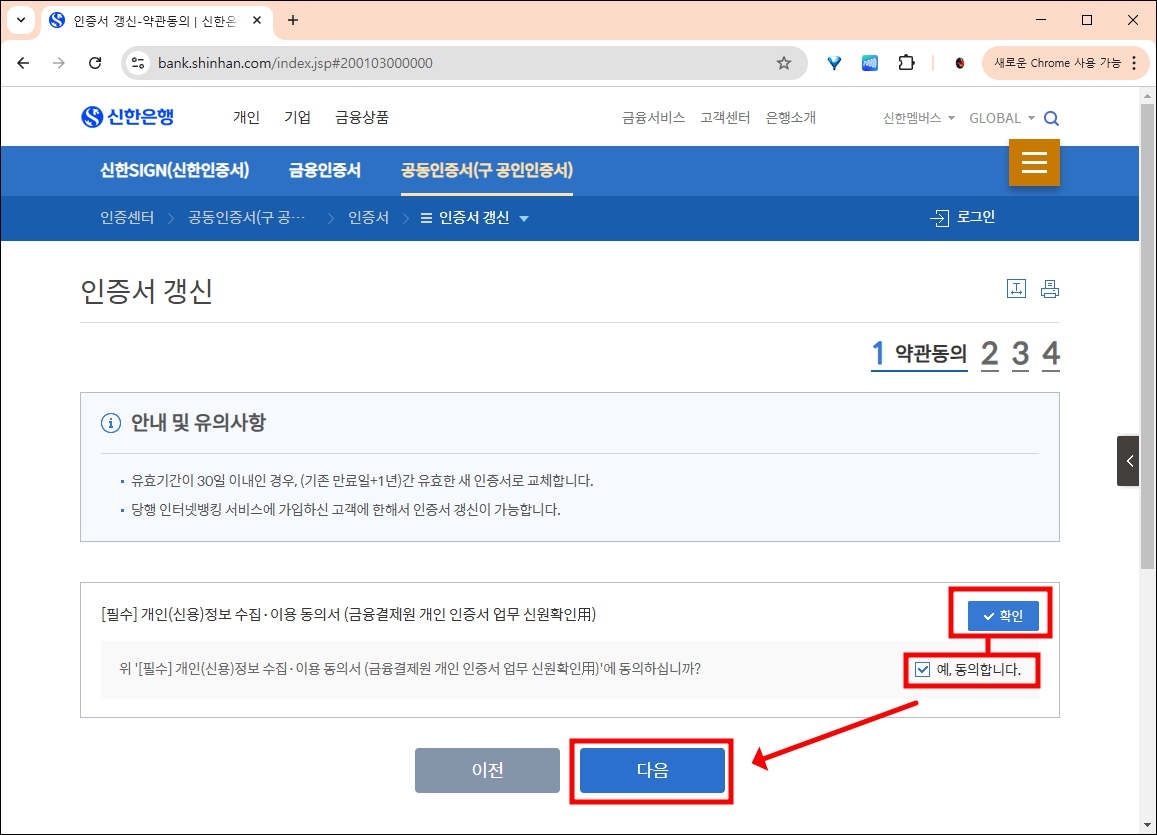Open the browser extensions puzzle icon
The image size is (1157, 835).
coord(906,62)
